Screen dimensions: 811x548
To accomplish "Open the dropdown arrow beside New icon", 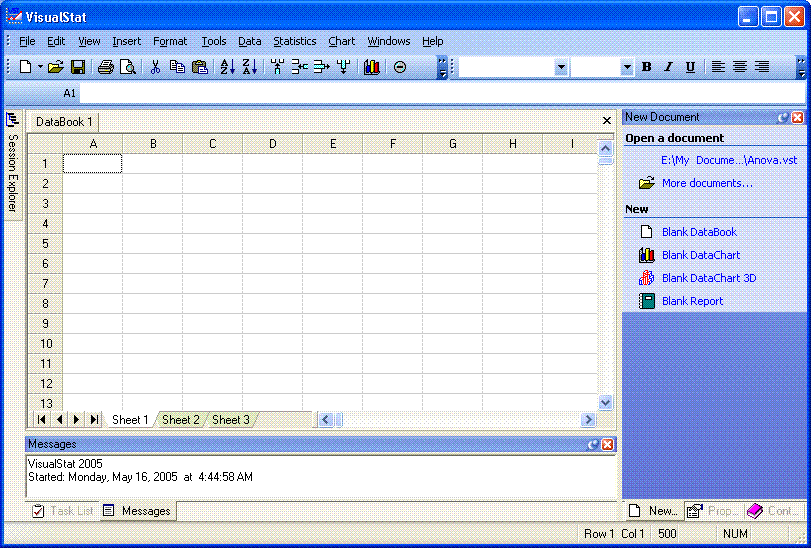I will click(40, 67).
